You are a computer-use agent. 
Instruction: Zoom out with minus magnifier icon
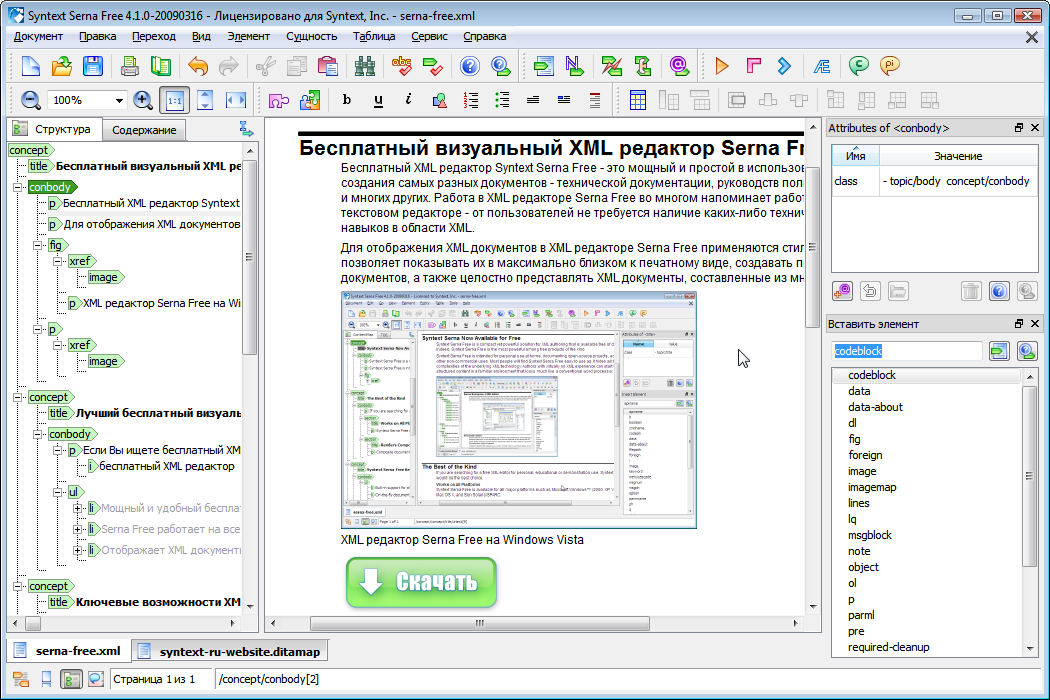tap(31, 100)
